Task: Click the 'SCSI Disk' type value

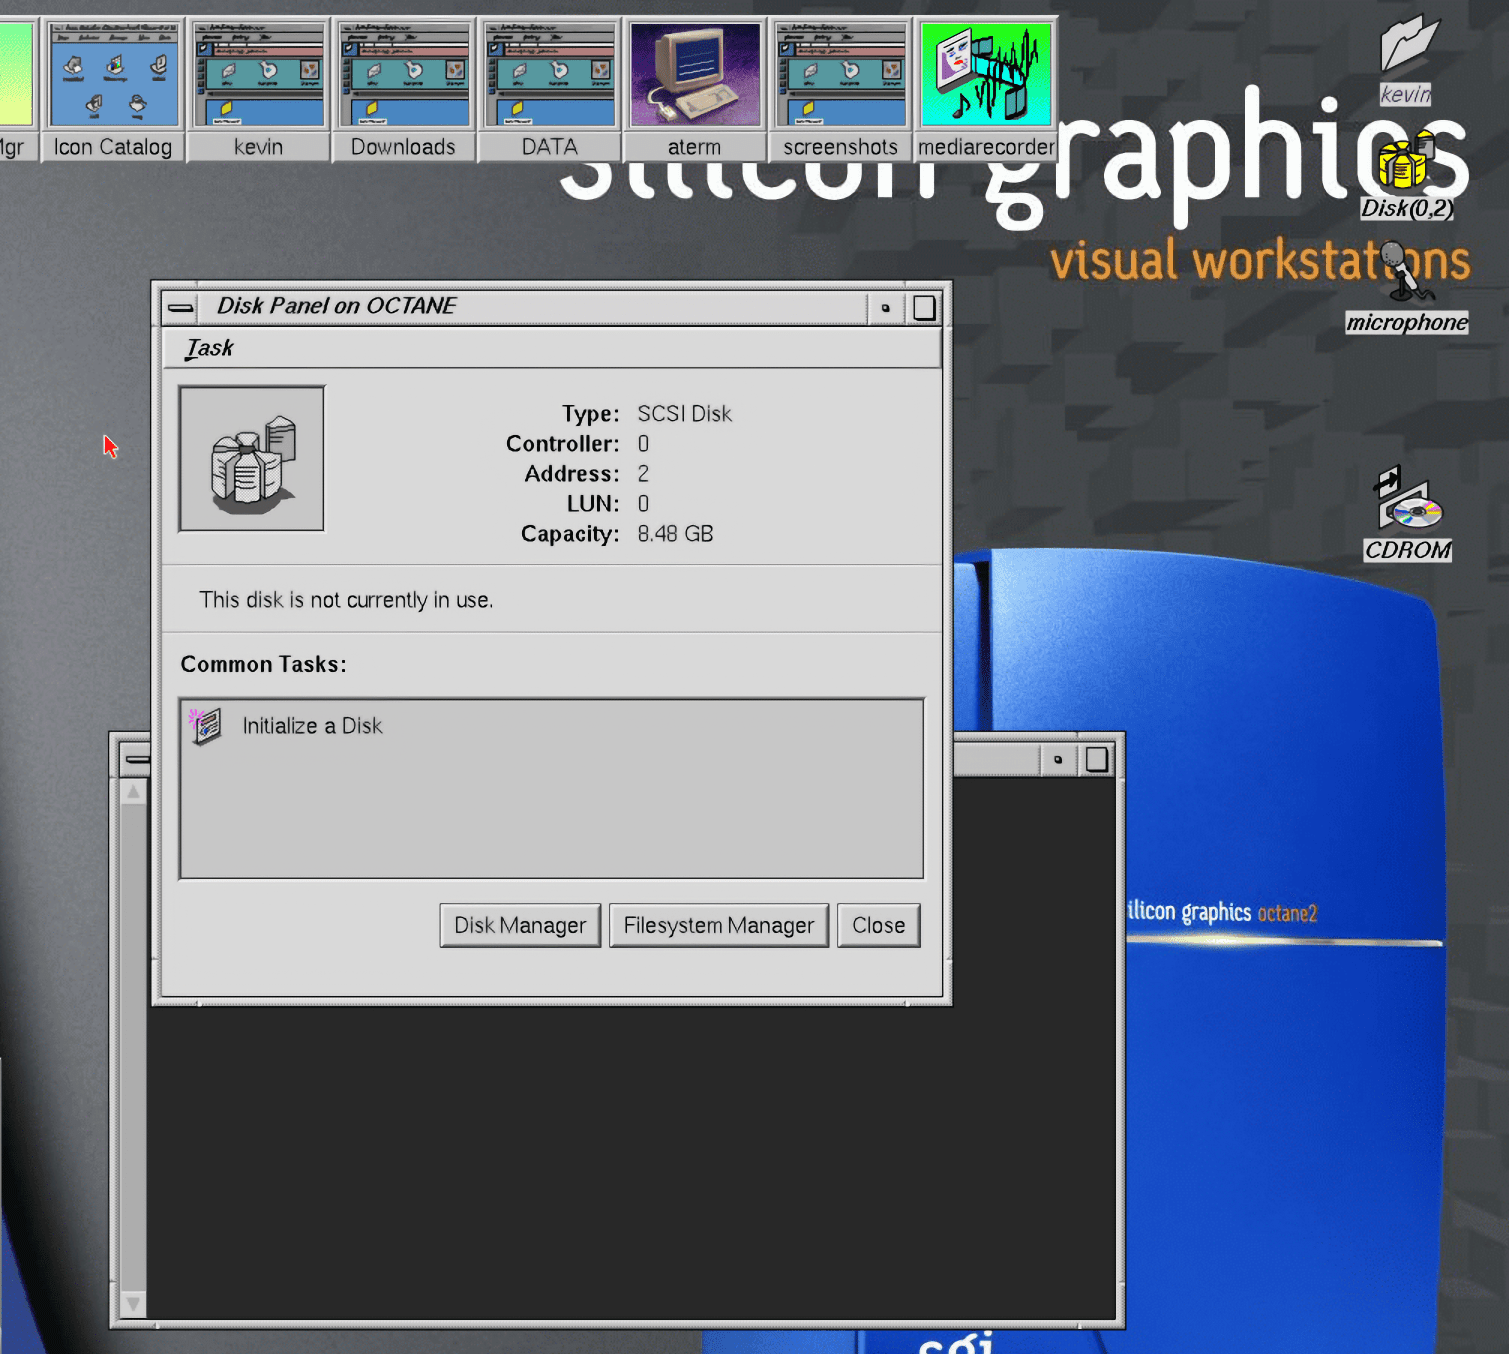Action: coord(685,414)
